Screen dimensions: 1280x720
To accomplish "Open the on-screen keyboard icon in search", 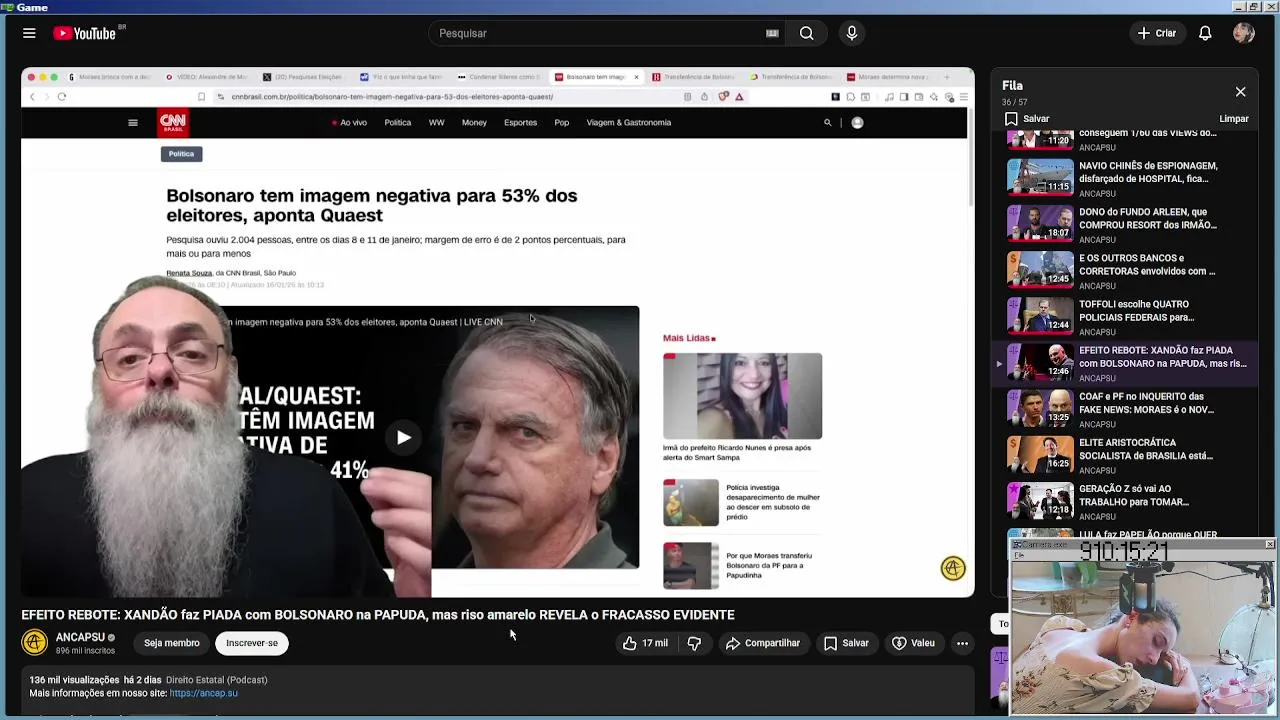I will pyautogui.click(x=772, y=33).
